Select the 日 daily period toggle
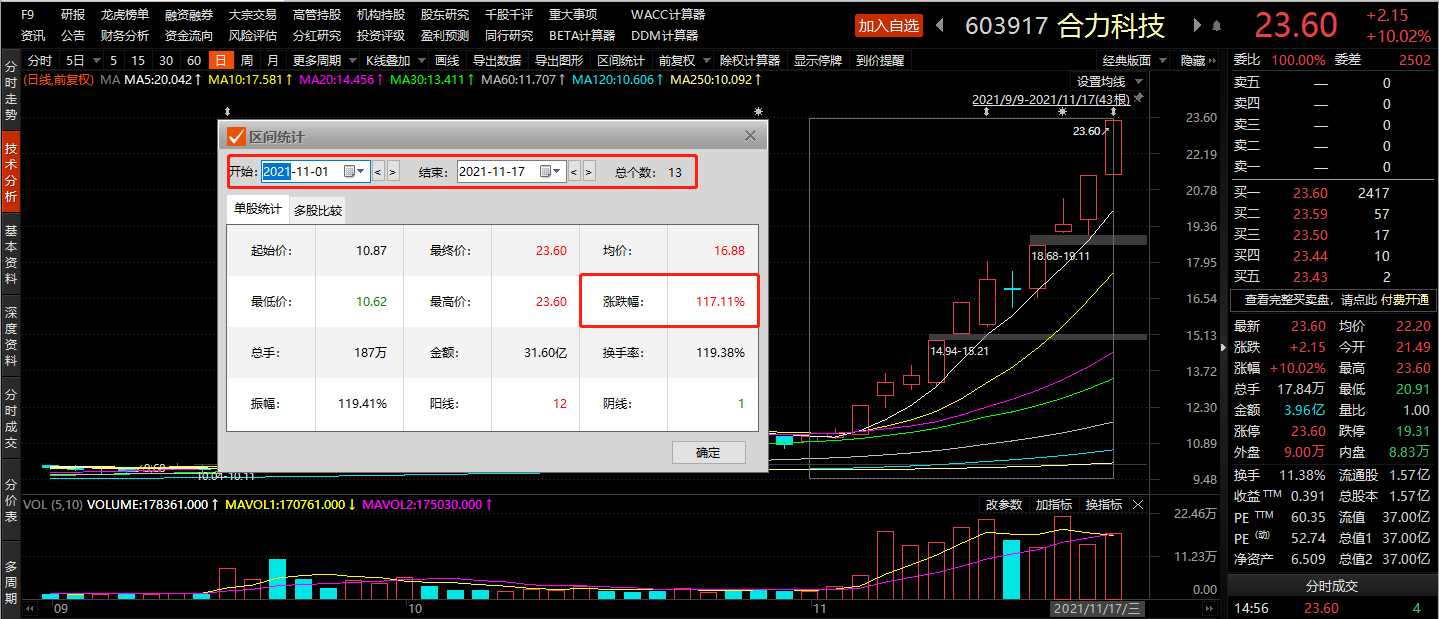The image size is (1439, 619). point(219,61)
